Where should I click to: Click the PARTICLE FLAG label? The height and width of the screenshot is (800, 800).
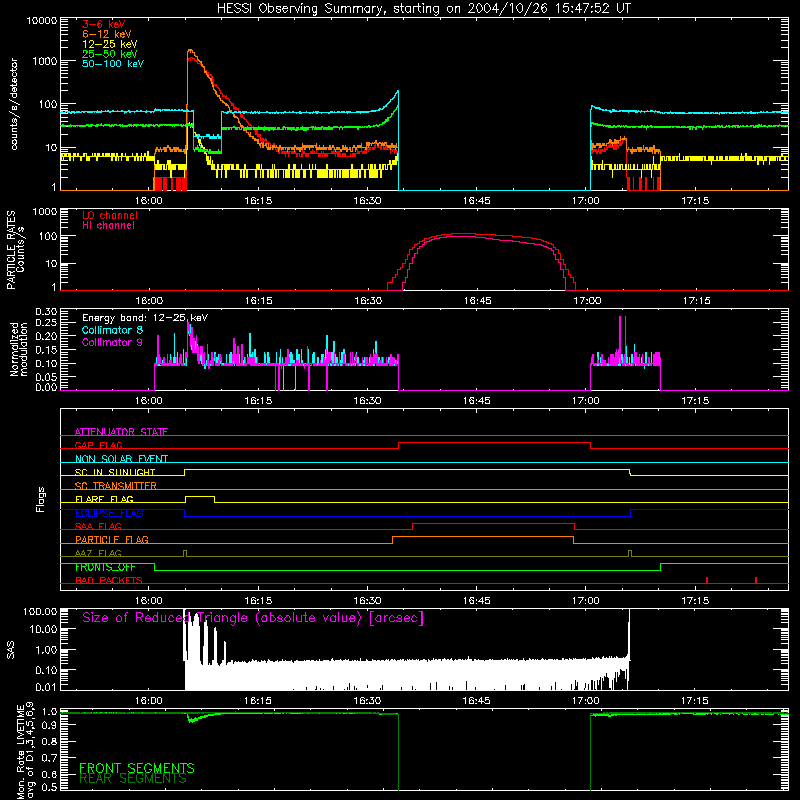click(x=112, y=539)
